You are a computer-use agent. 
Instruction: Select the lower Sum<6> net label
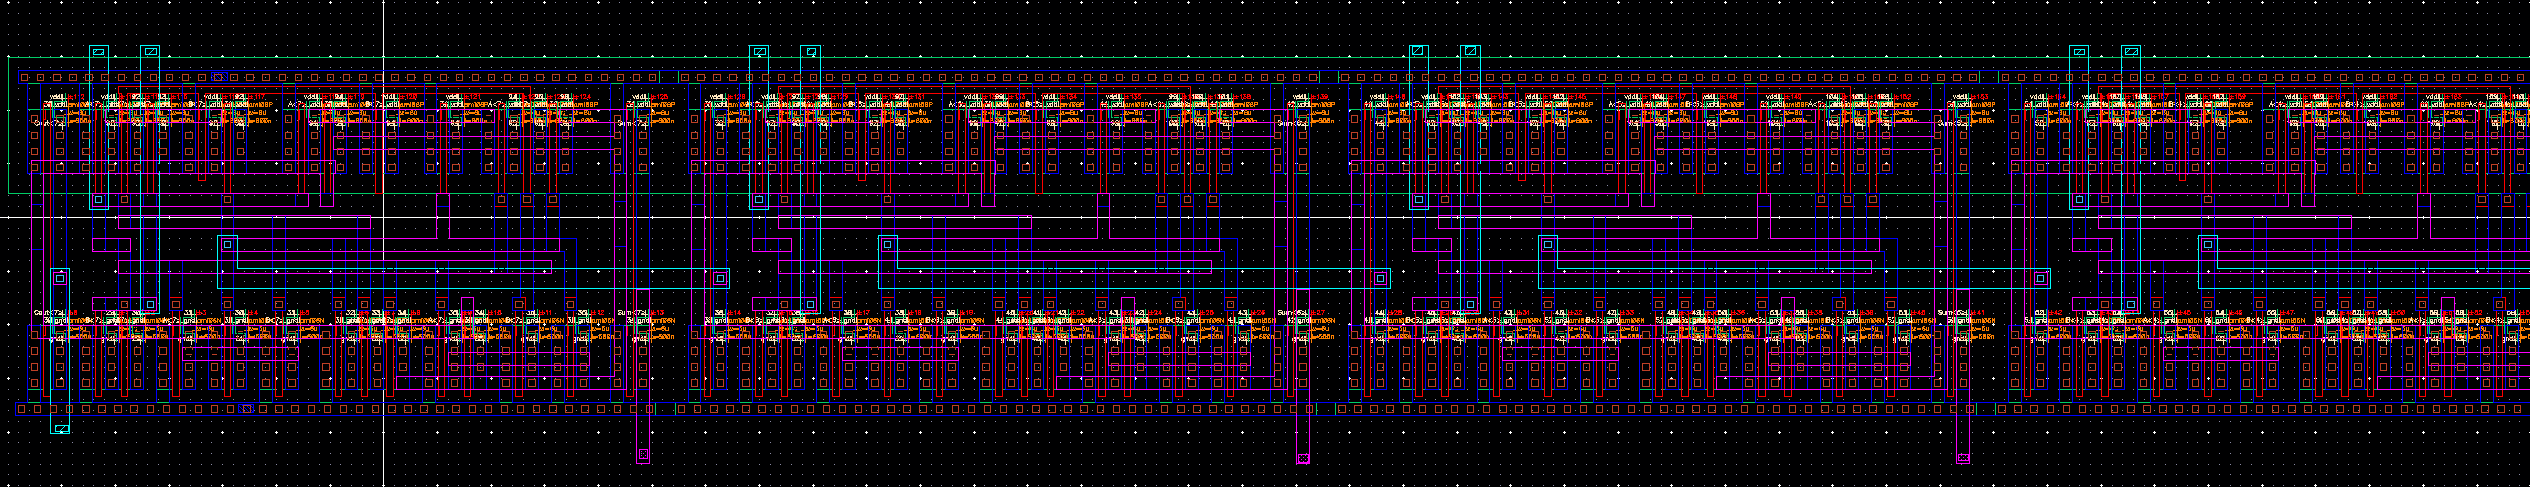pos(1293,313)
